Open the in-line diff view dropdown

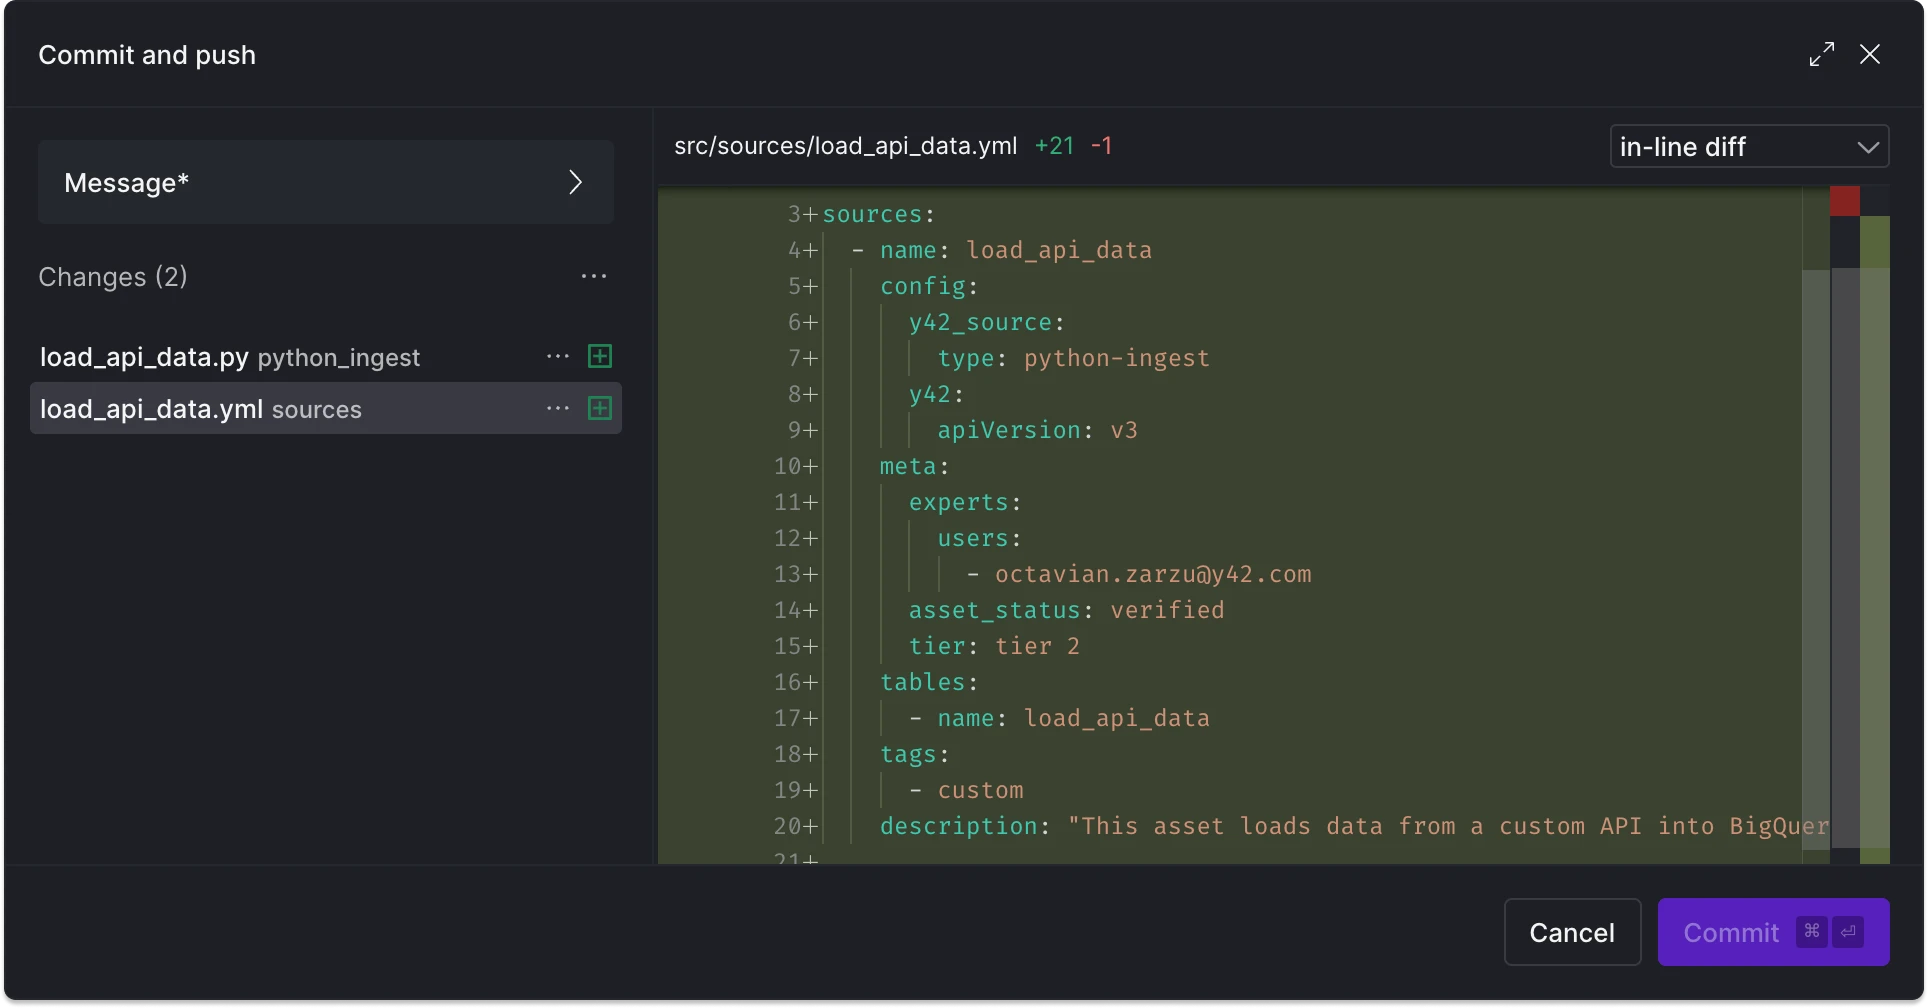(1735, 147)
